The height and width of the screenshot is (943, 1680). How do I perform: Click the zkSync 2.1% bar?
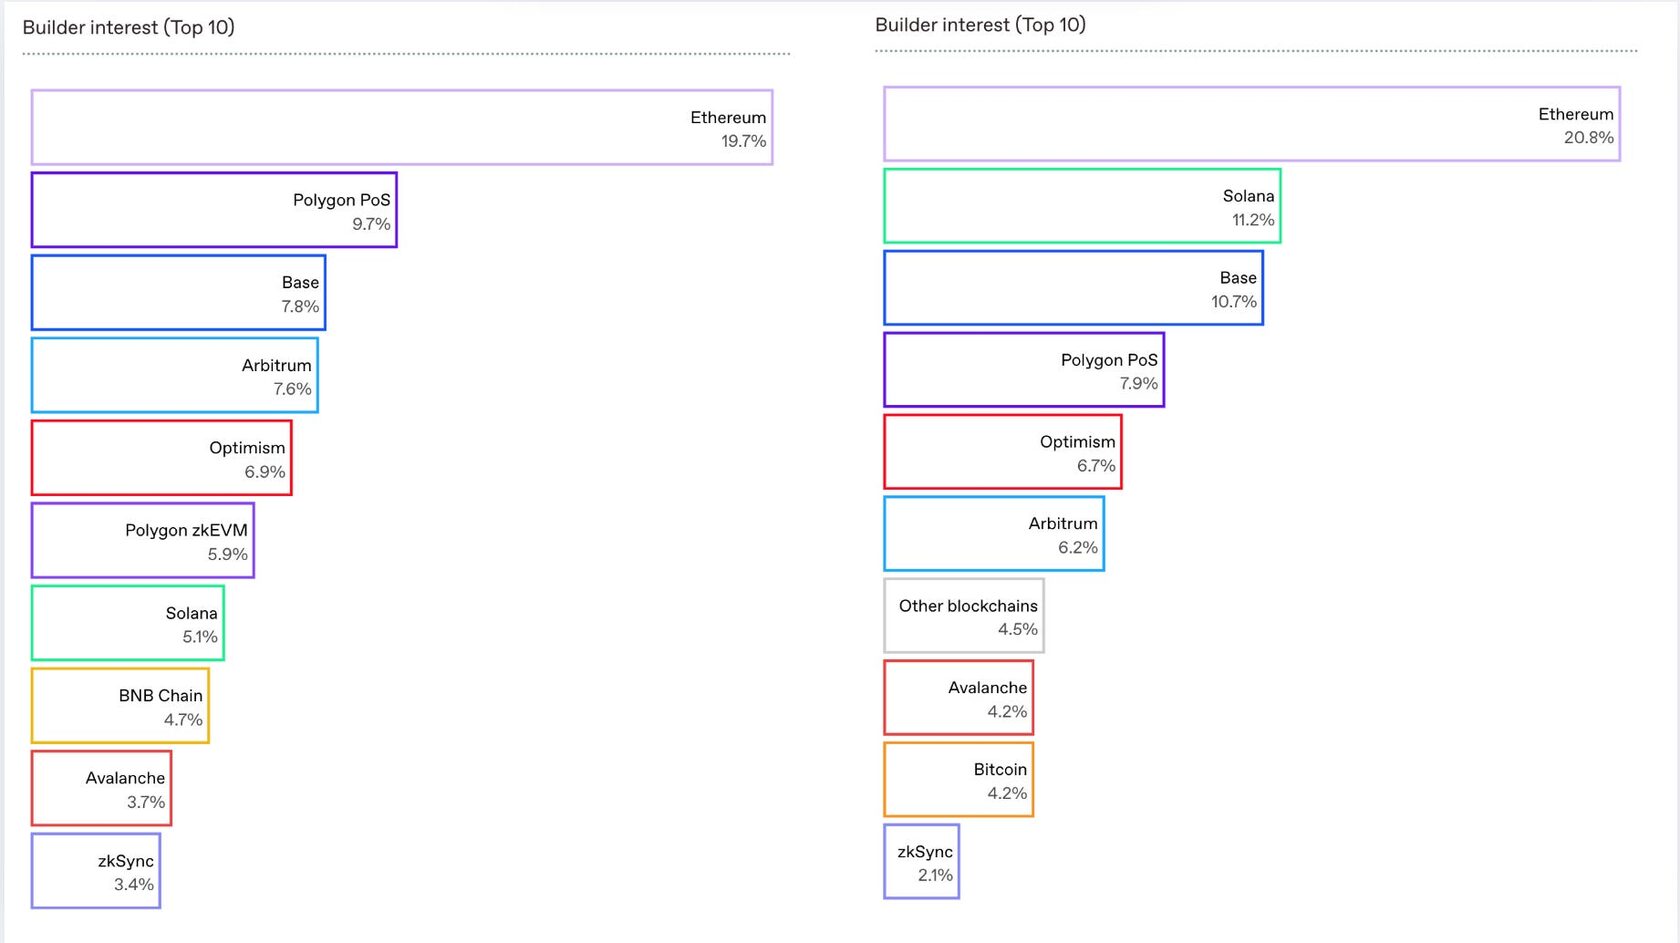[922, 862]
